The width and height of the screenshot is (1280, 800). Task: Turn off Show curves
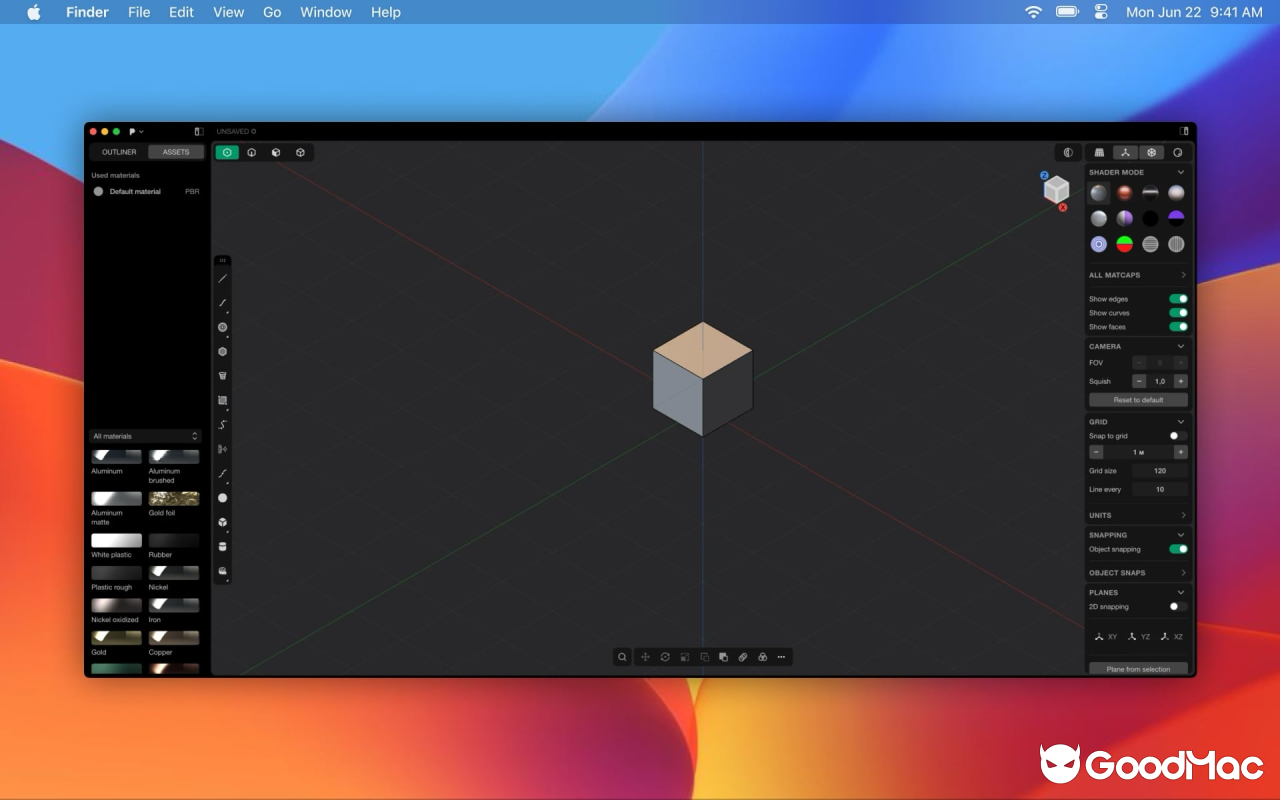point(1179,313)
